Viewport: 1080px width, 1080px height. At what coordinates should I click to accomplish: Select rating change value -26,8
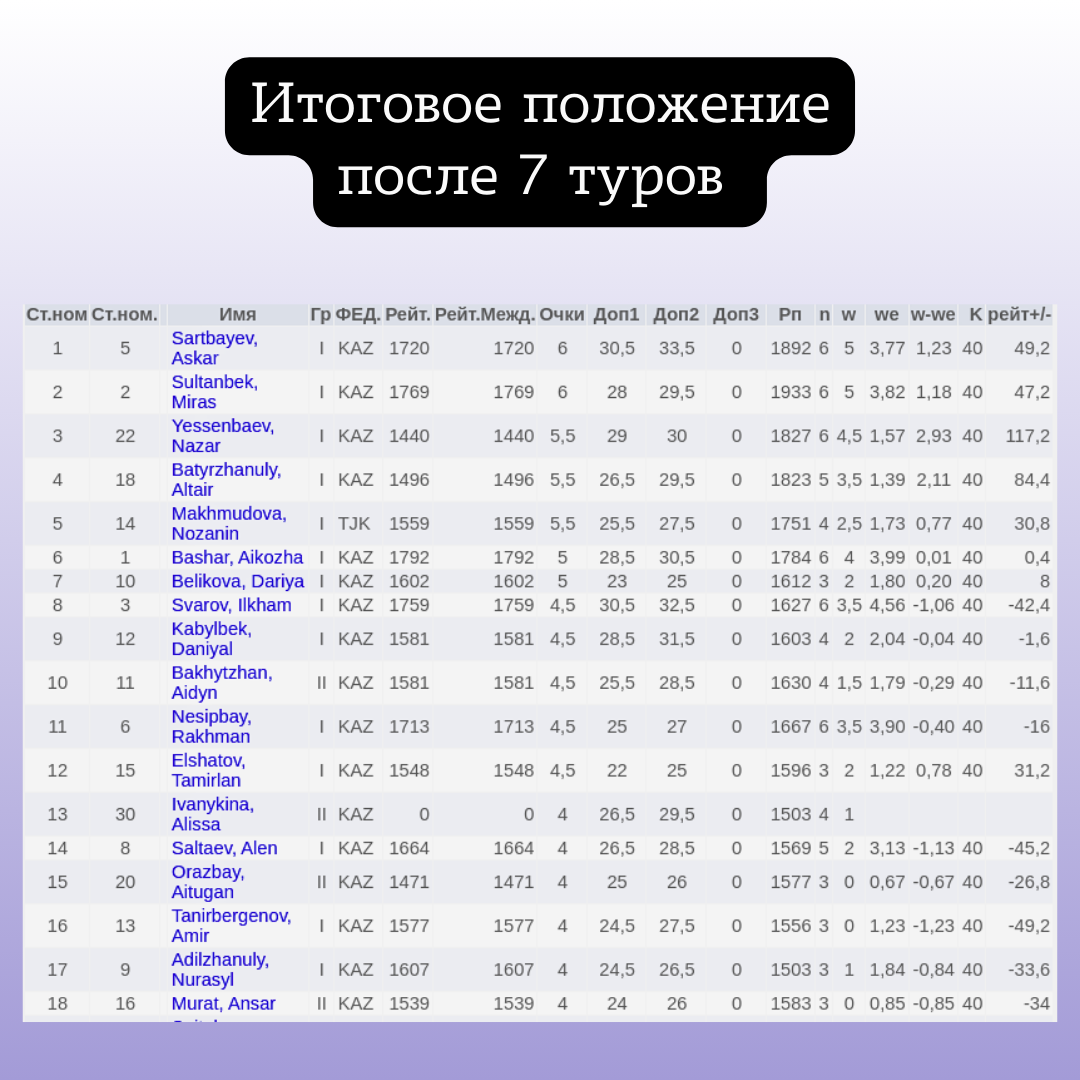click(x=1029, y=882)
